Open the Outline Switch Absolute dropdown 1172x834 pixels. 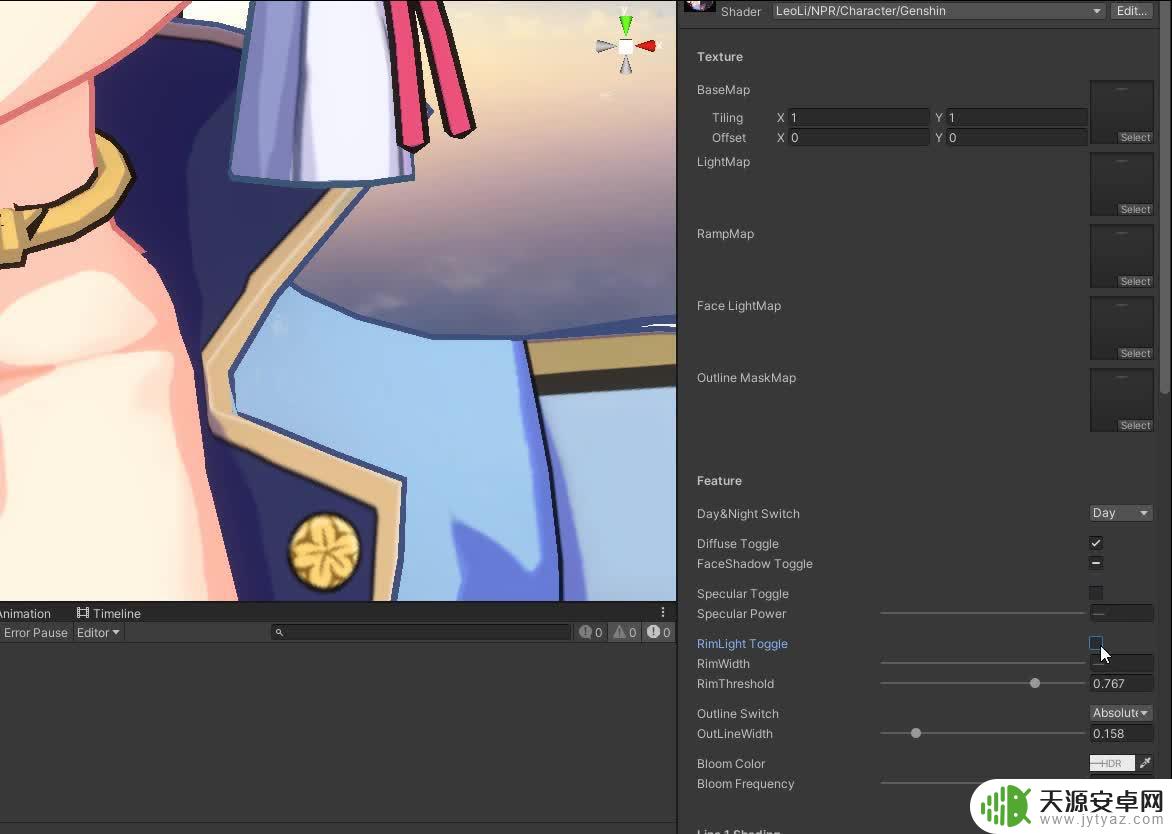(x=1120, y=712)
